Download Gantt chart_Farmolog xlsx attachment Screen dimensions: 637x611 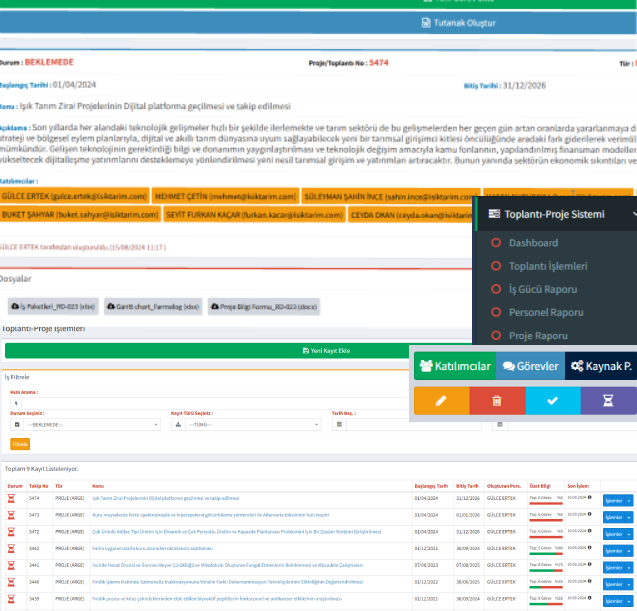[x=154, y=306]
